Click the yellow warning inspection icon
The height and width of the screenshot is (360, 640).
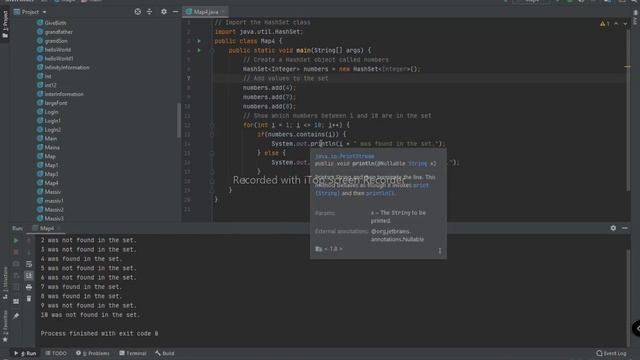point(602,24)
